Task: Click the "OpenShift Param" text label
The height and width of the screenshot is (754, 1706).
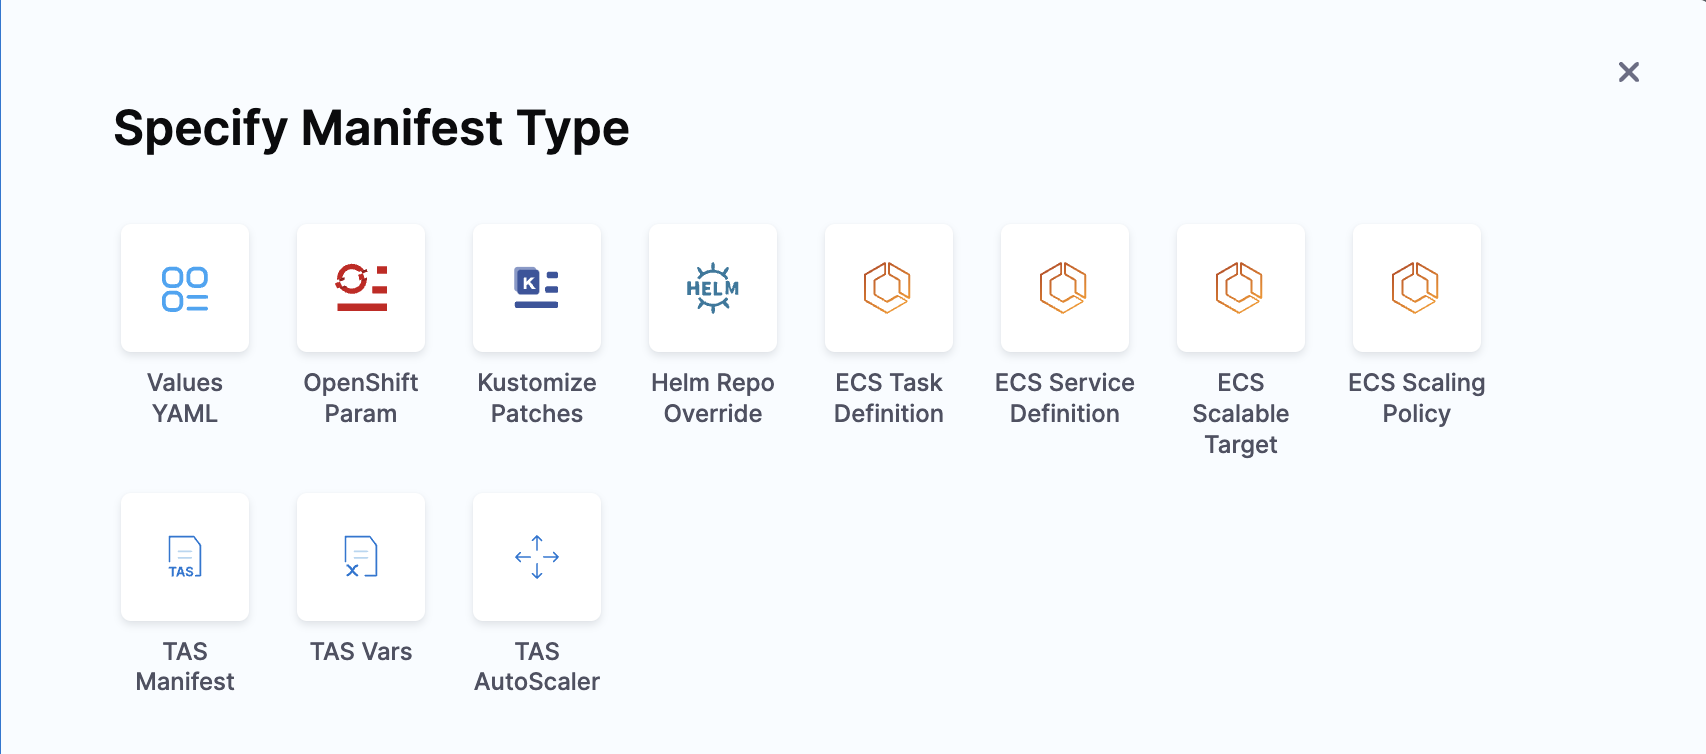Action: 361,398
